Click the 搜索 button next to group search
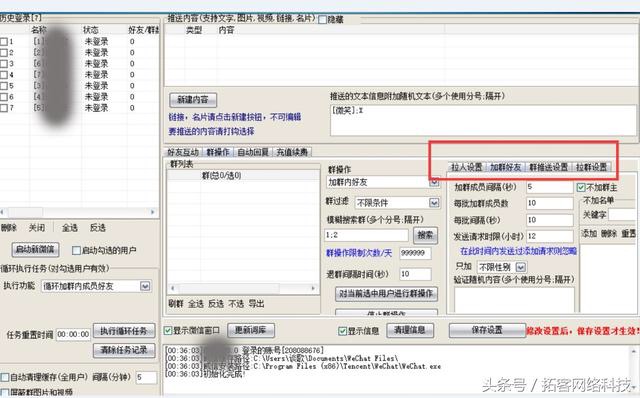The image size is (640, 398). coord(425,235)
